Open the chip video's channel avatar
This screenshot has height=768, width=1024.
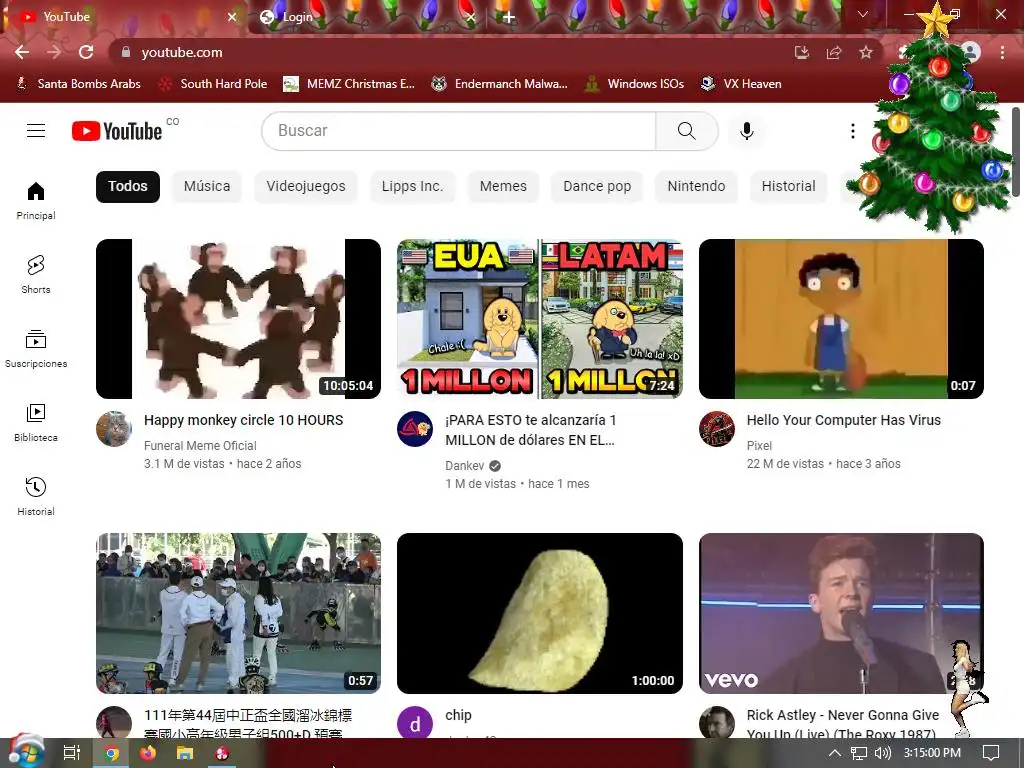click(x=415, y=724)
